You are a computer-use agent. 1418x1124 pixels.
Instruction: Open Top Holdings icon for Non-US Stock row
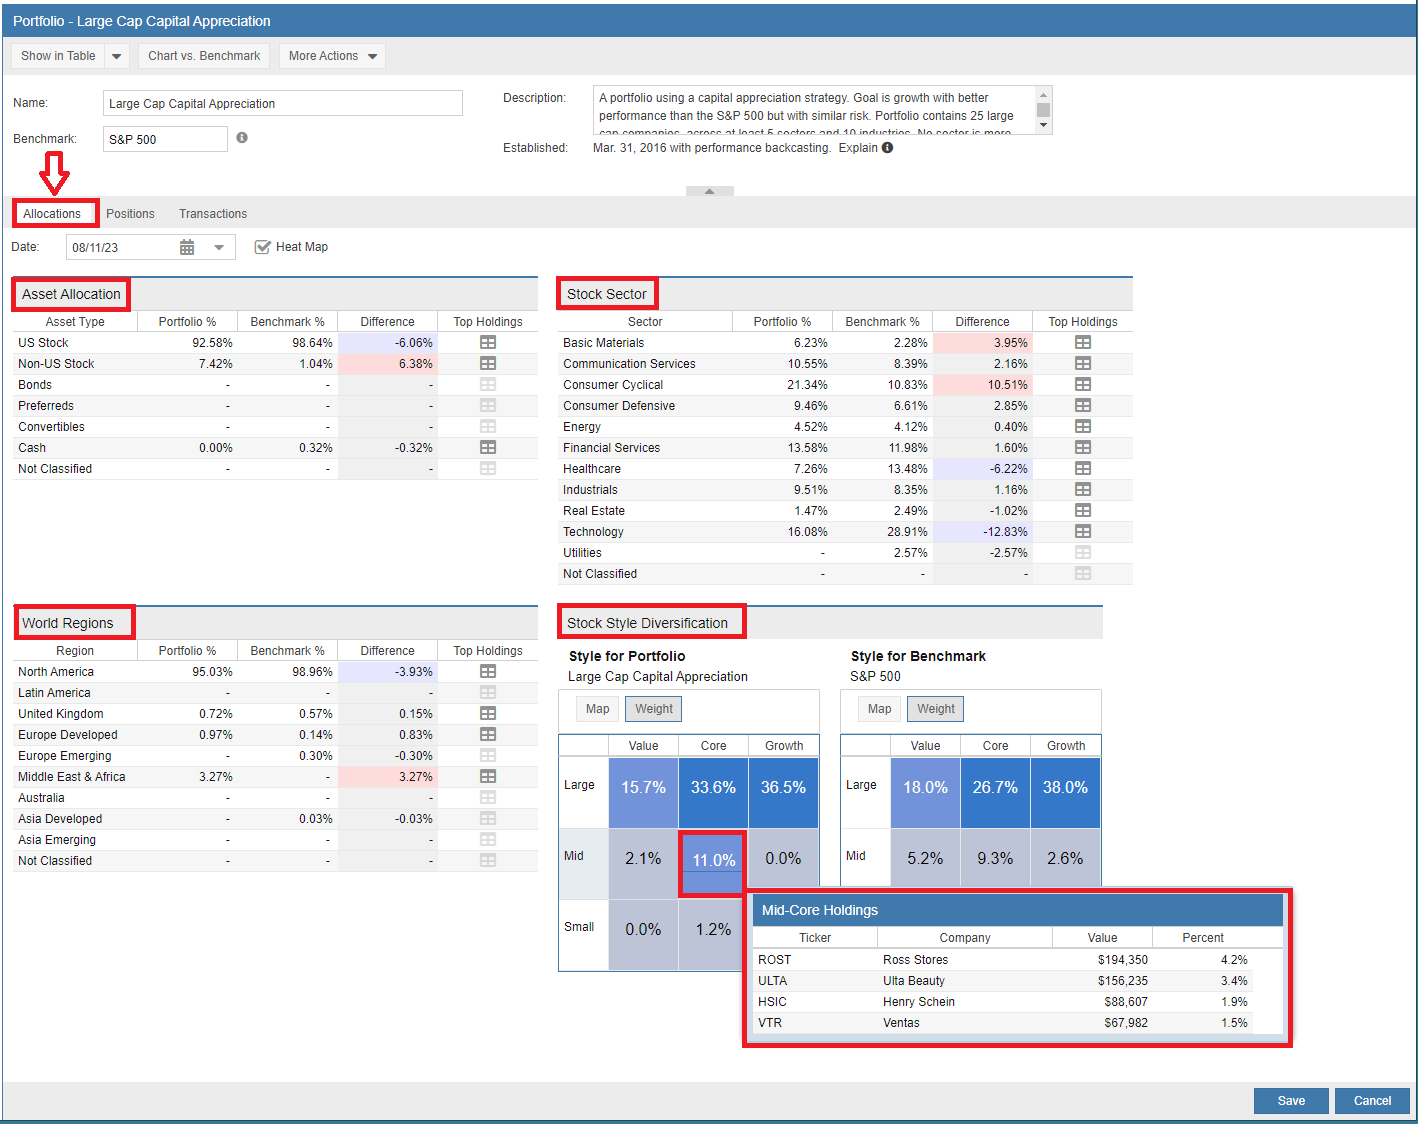click(488, 363)
